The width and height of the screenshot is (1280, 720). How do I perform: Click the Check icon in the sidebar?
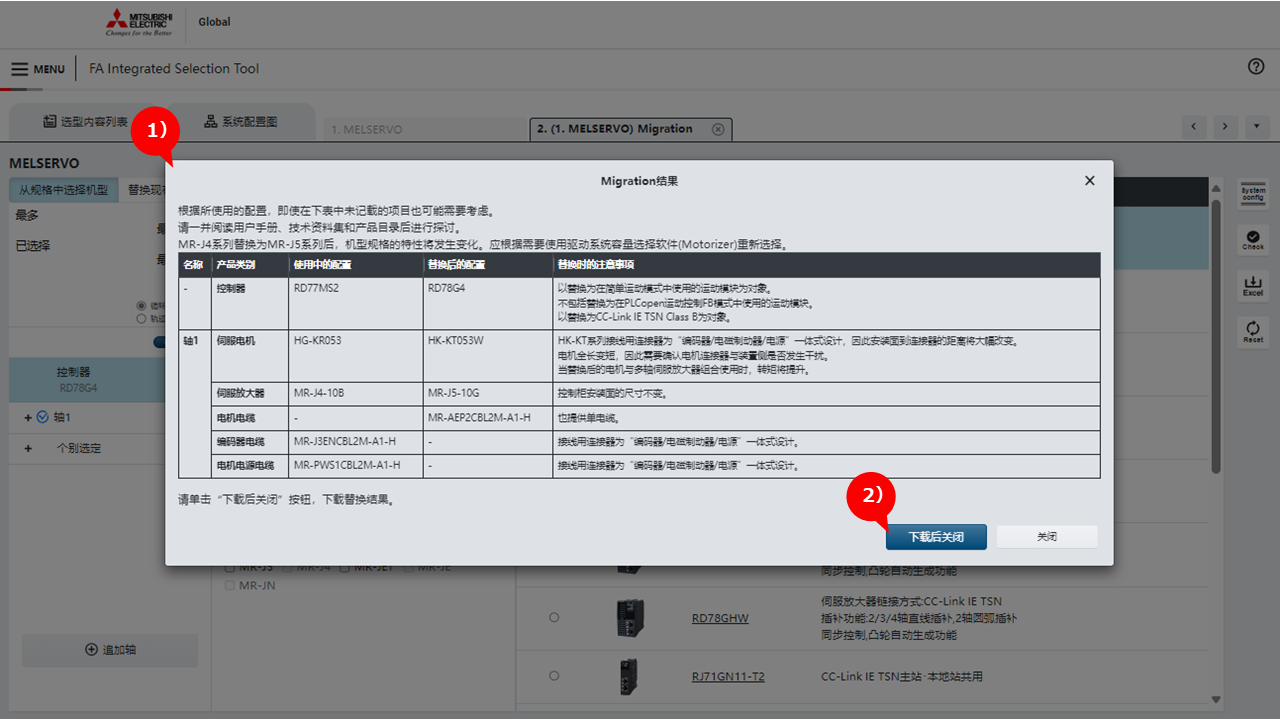point(1253,239)
